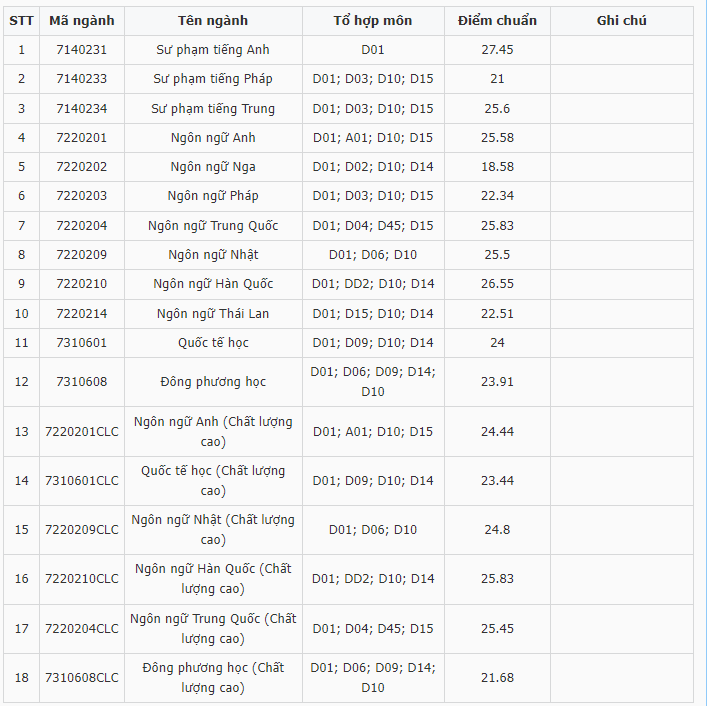This screenshot has width=707, height=706.
Task: Click the "STT" column header
Action: coord(22,21)
